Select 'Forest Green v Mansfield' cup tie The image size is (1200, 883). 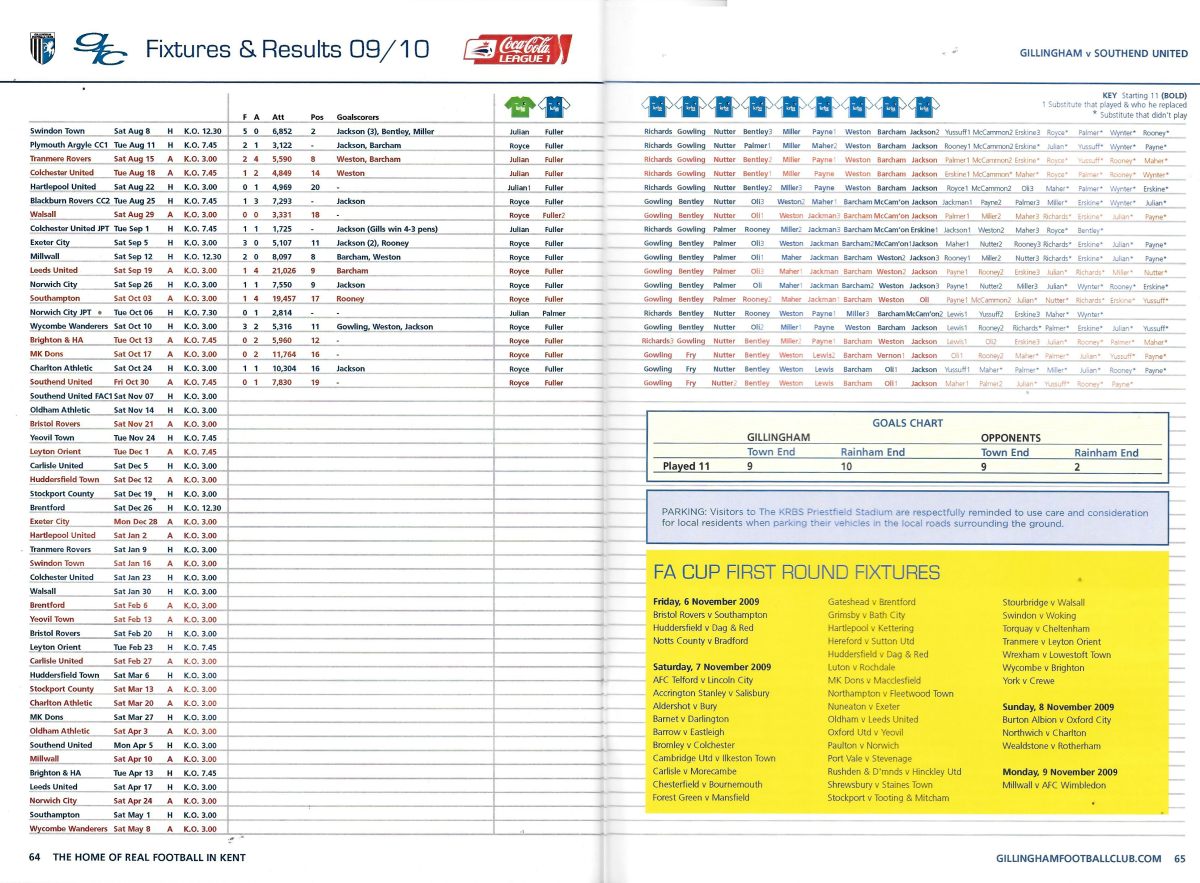click(700, 798)
